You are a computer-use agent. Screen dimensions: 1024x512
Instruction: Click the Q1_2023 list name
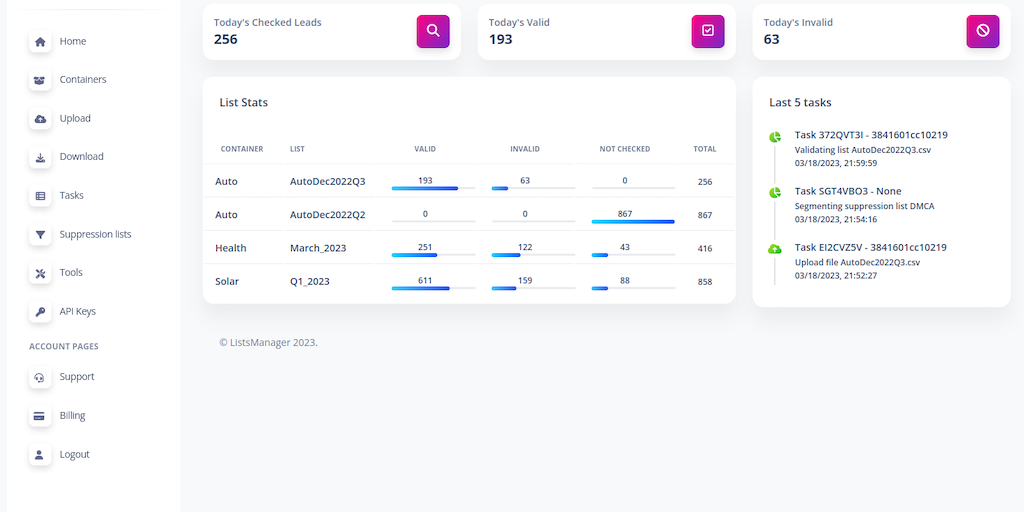point(309,282)
